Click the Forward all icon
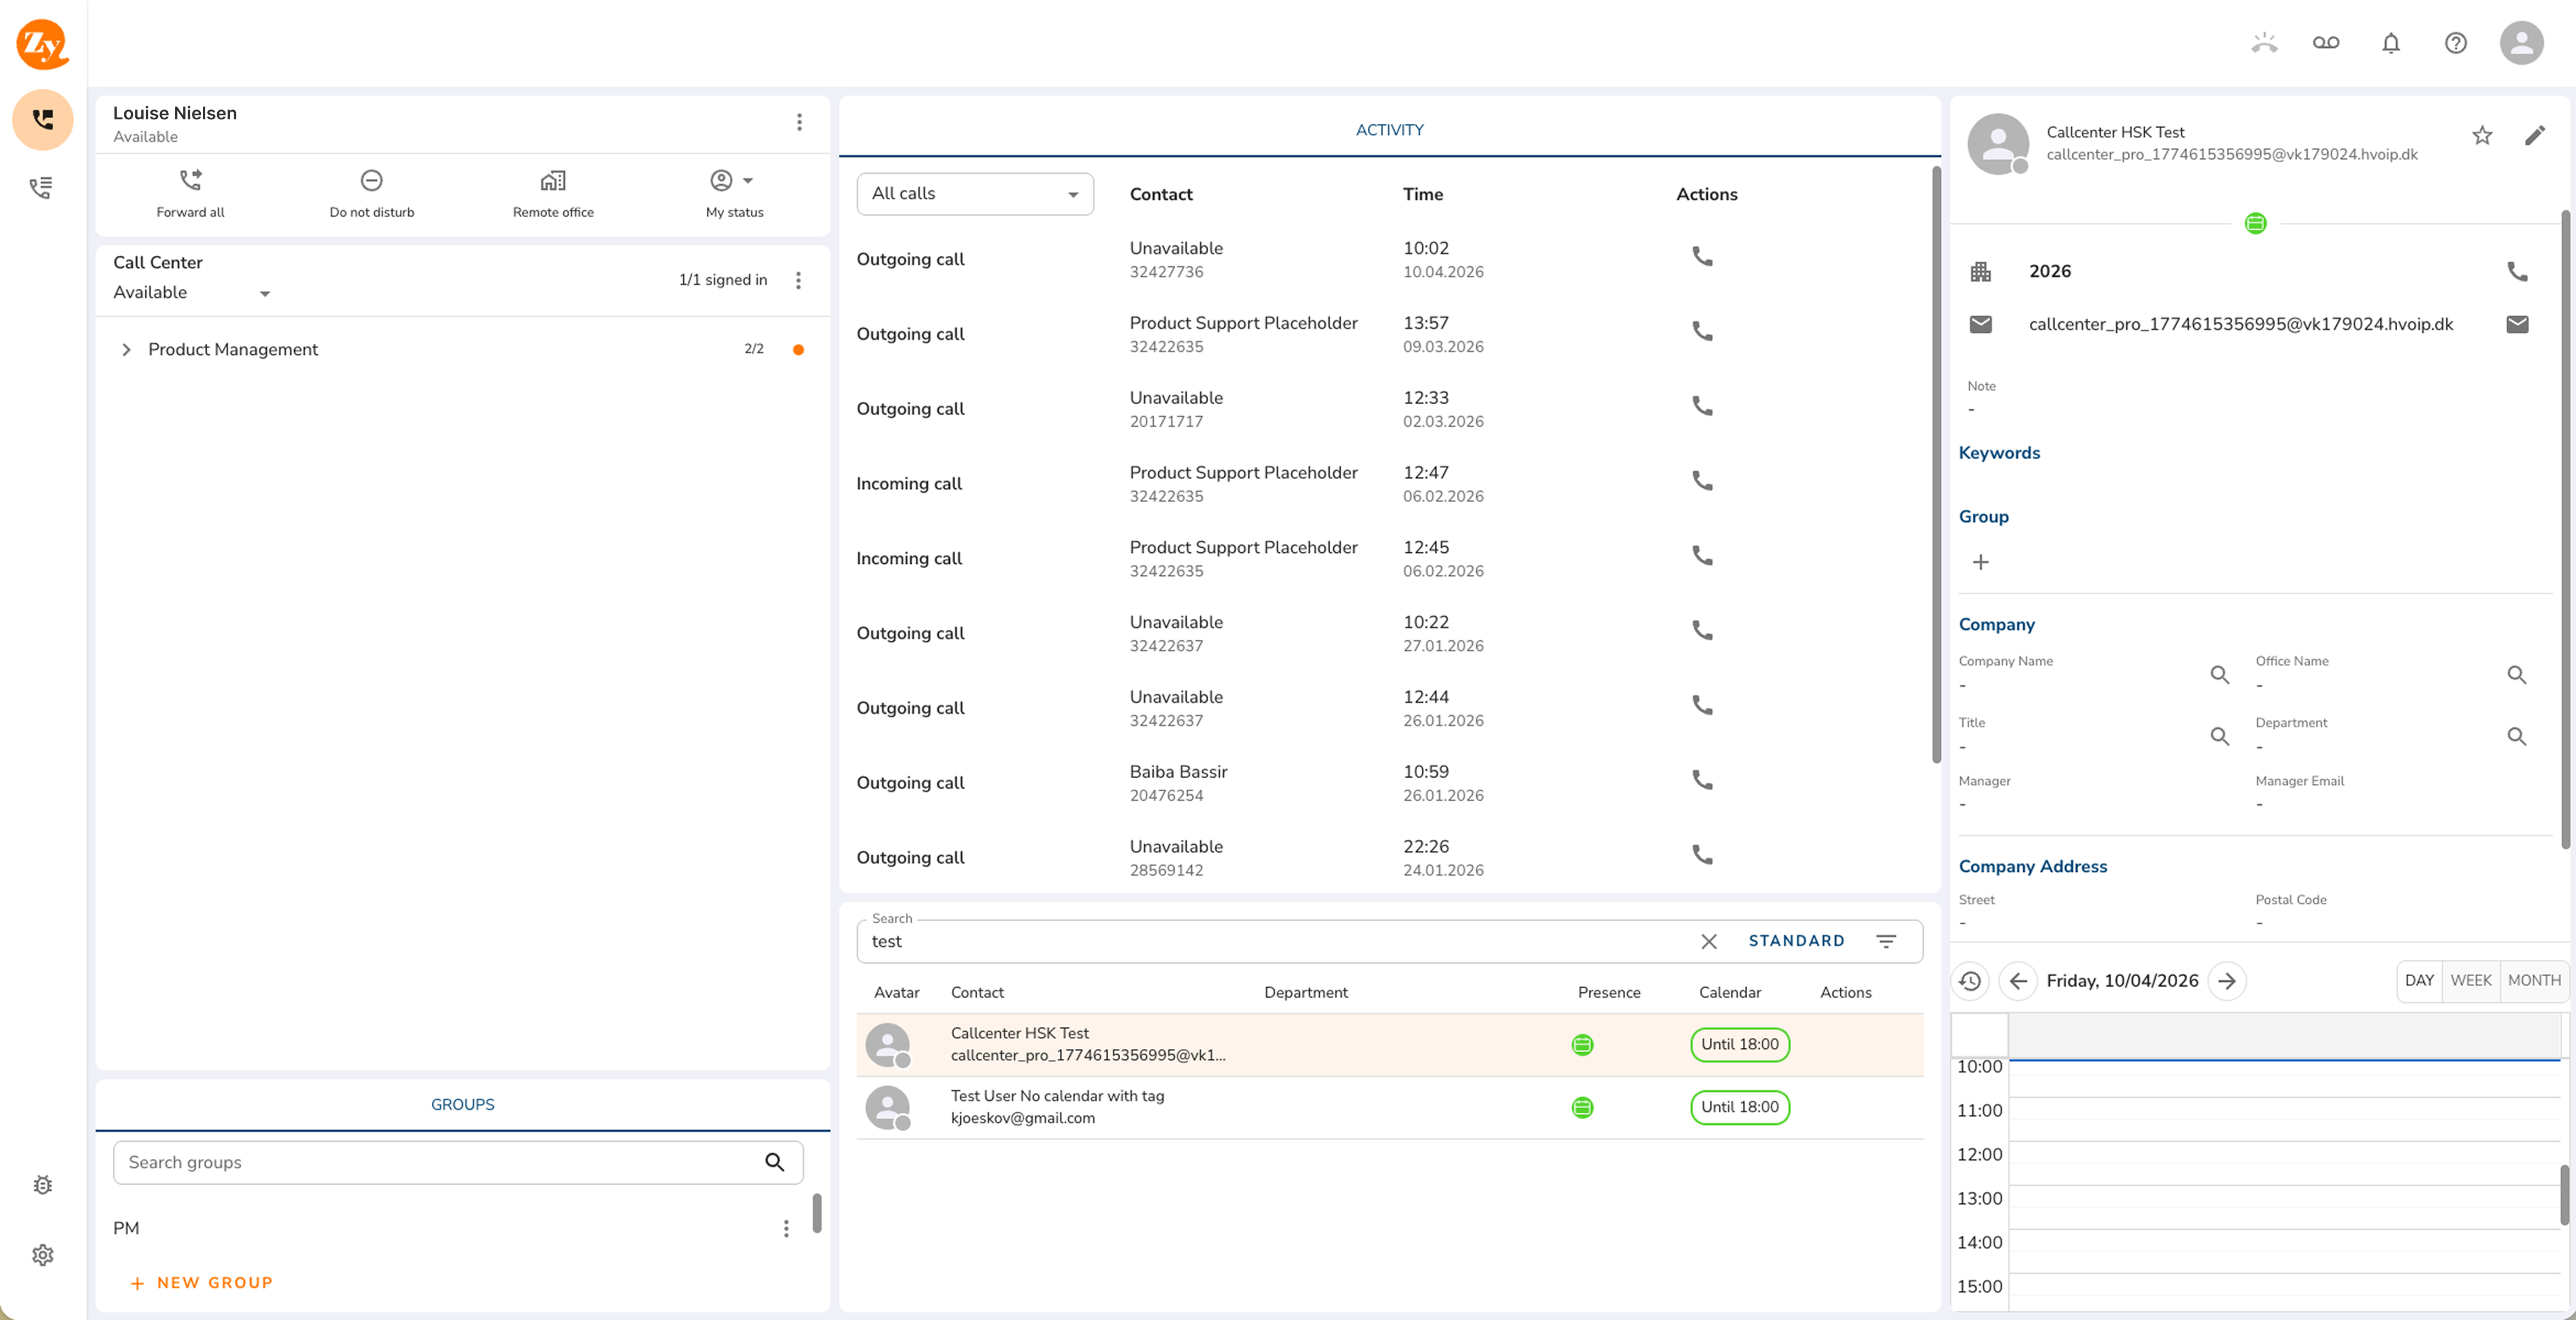The height and width of the screenshot is (1320, 2576). coord(190,180)
